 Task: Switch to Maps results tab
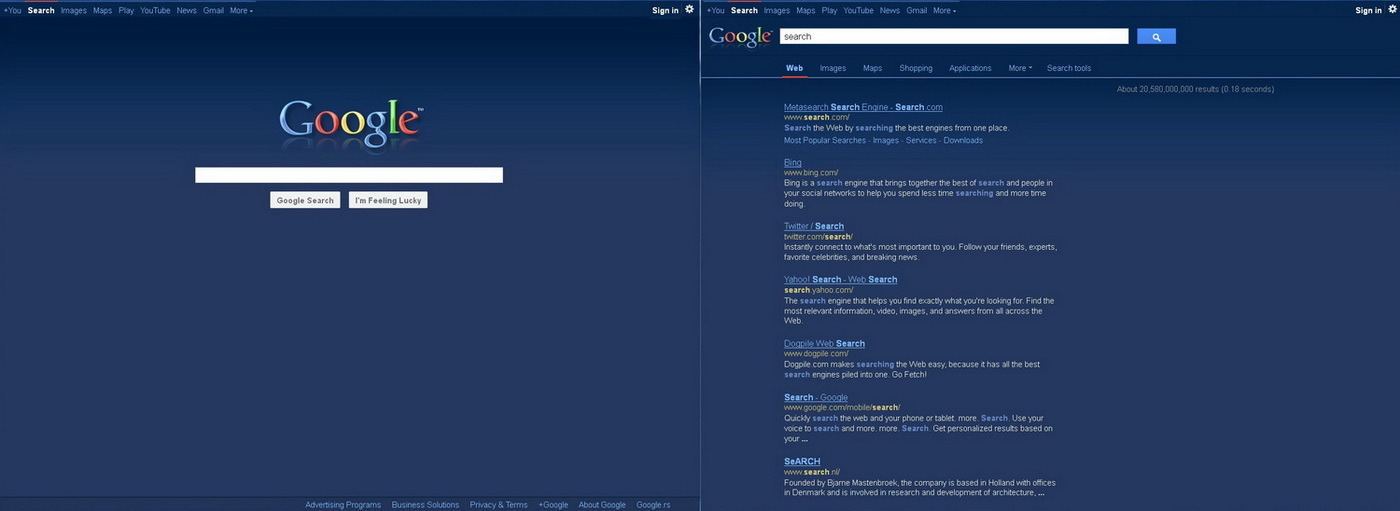[873, 68]
